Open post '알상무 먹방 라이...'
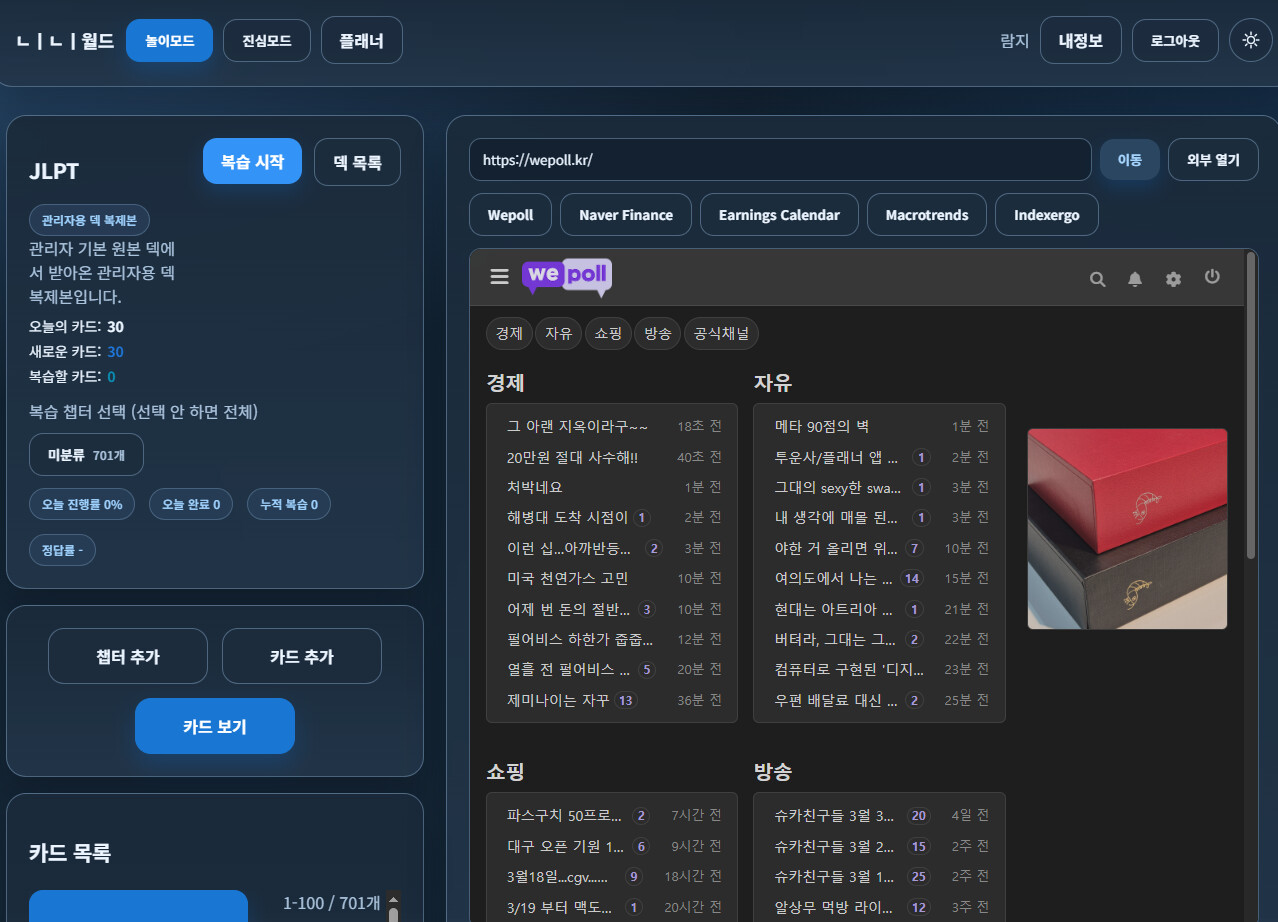Viewport: 1278px width, 922px height. click(x=834, y=908)
